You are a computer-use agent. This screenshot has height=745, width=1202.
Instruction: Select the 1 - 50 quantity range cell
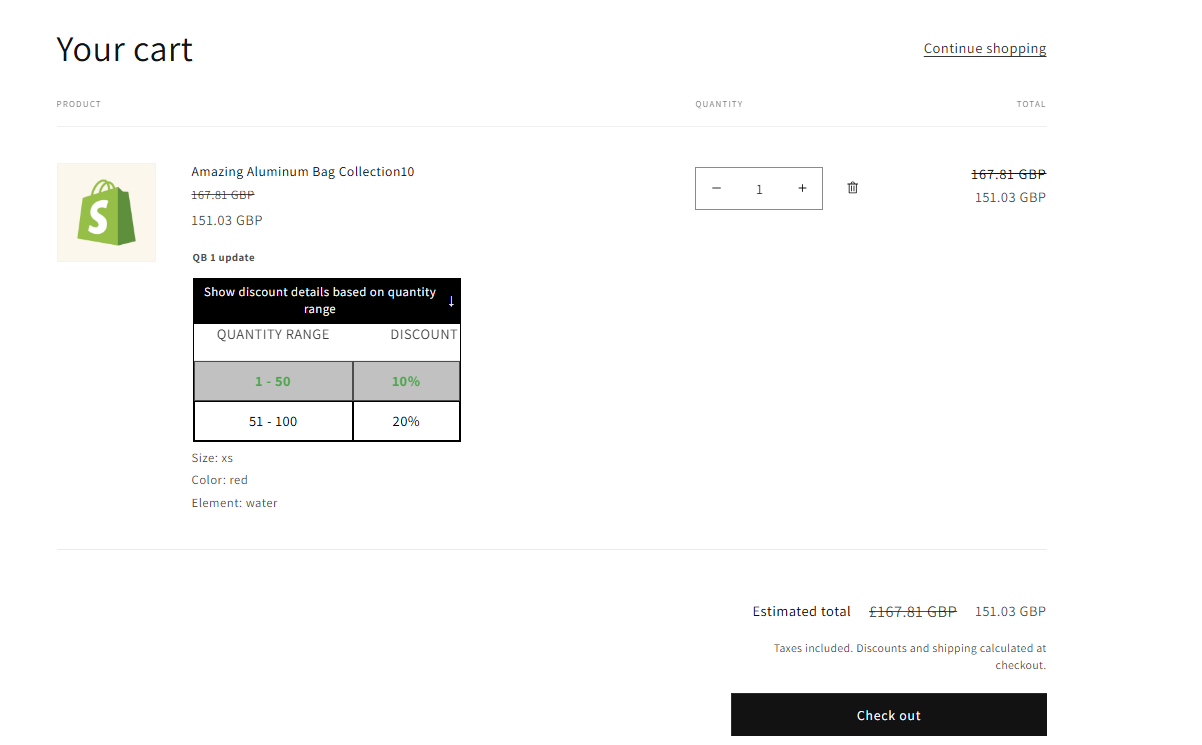tap(273, 382)
